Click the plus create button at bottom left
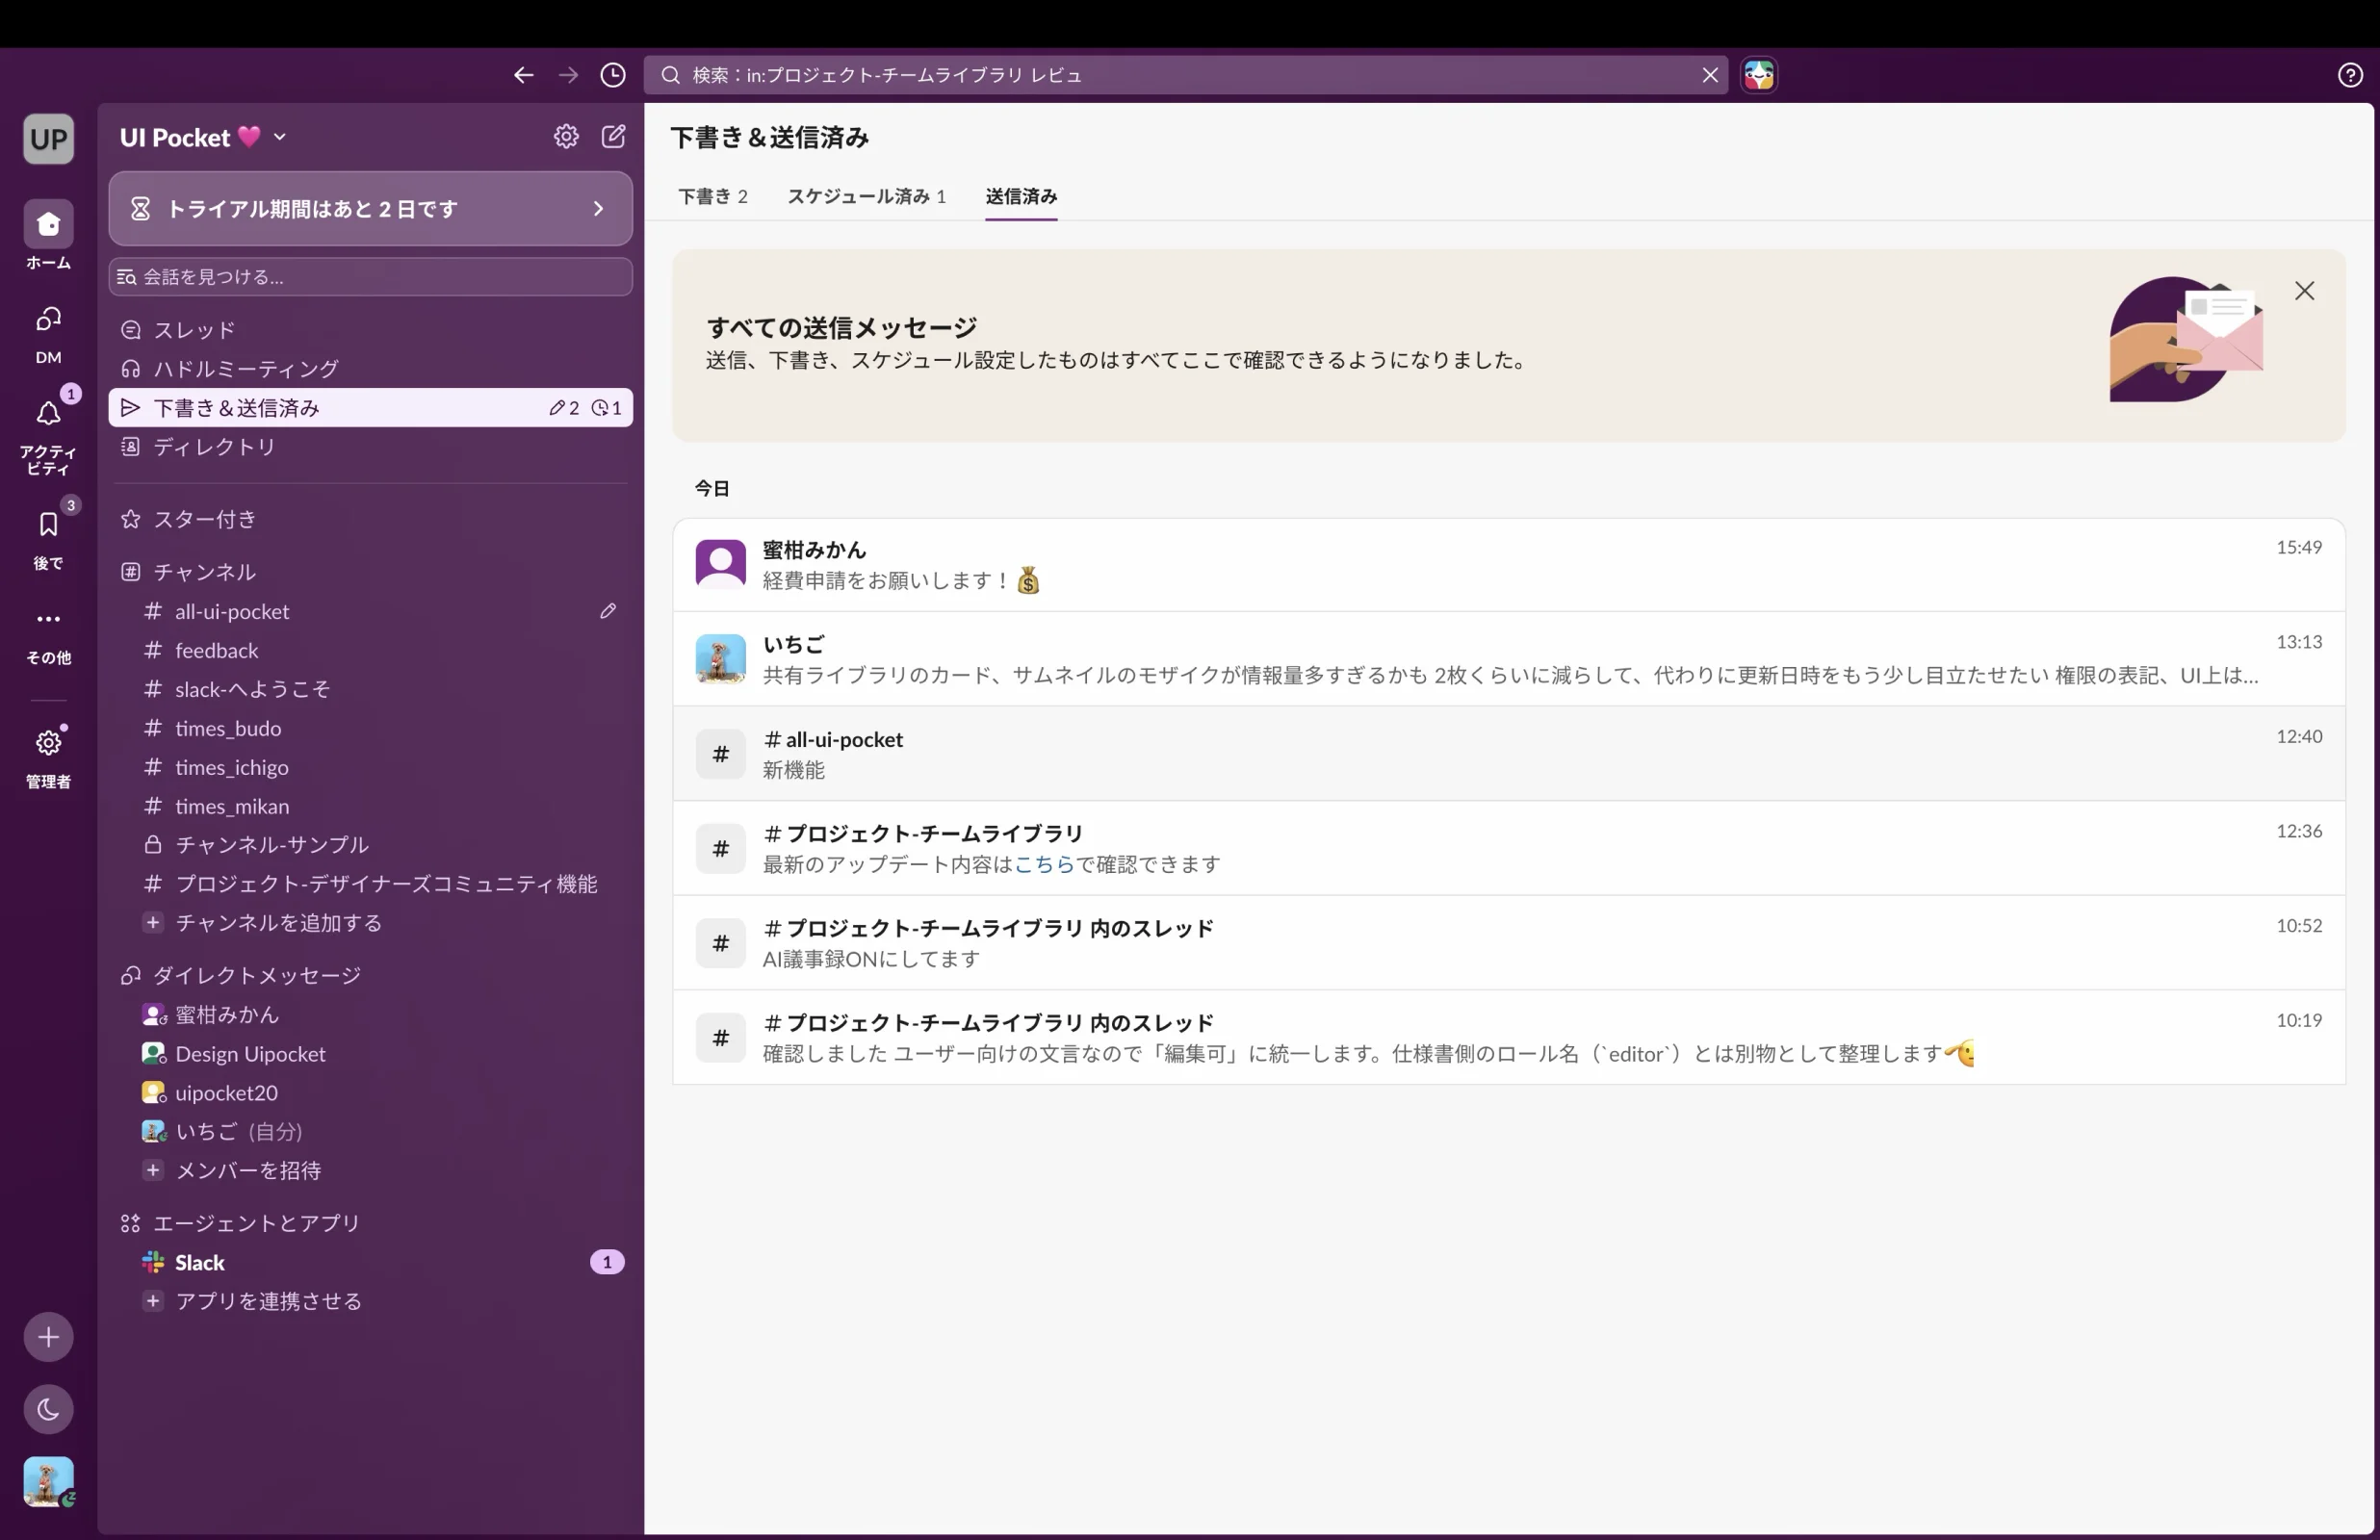 (x=48, y=1337)
